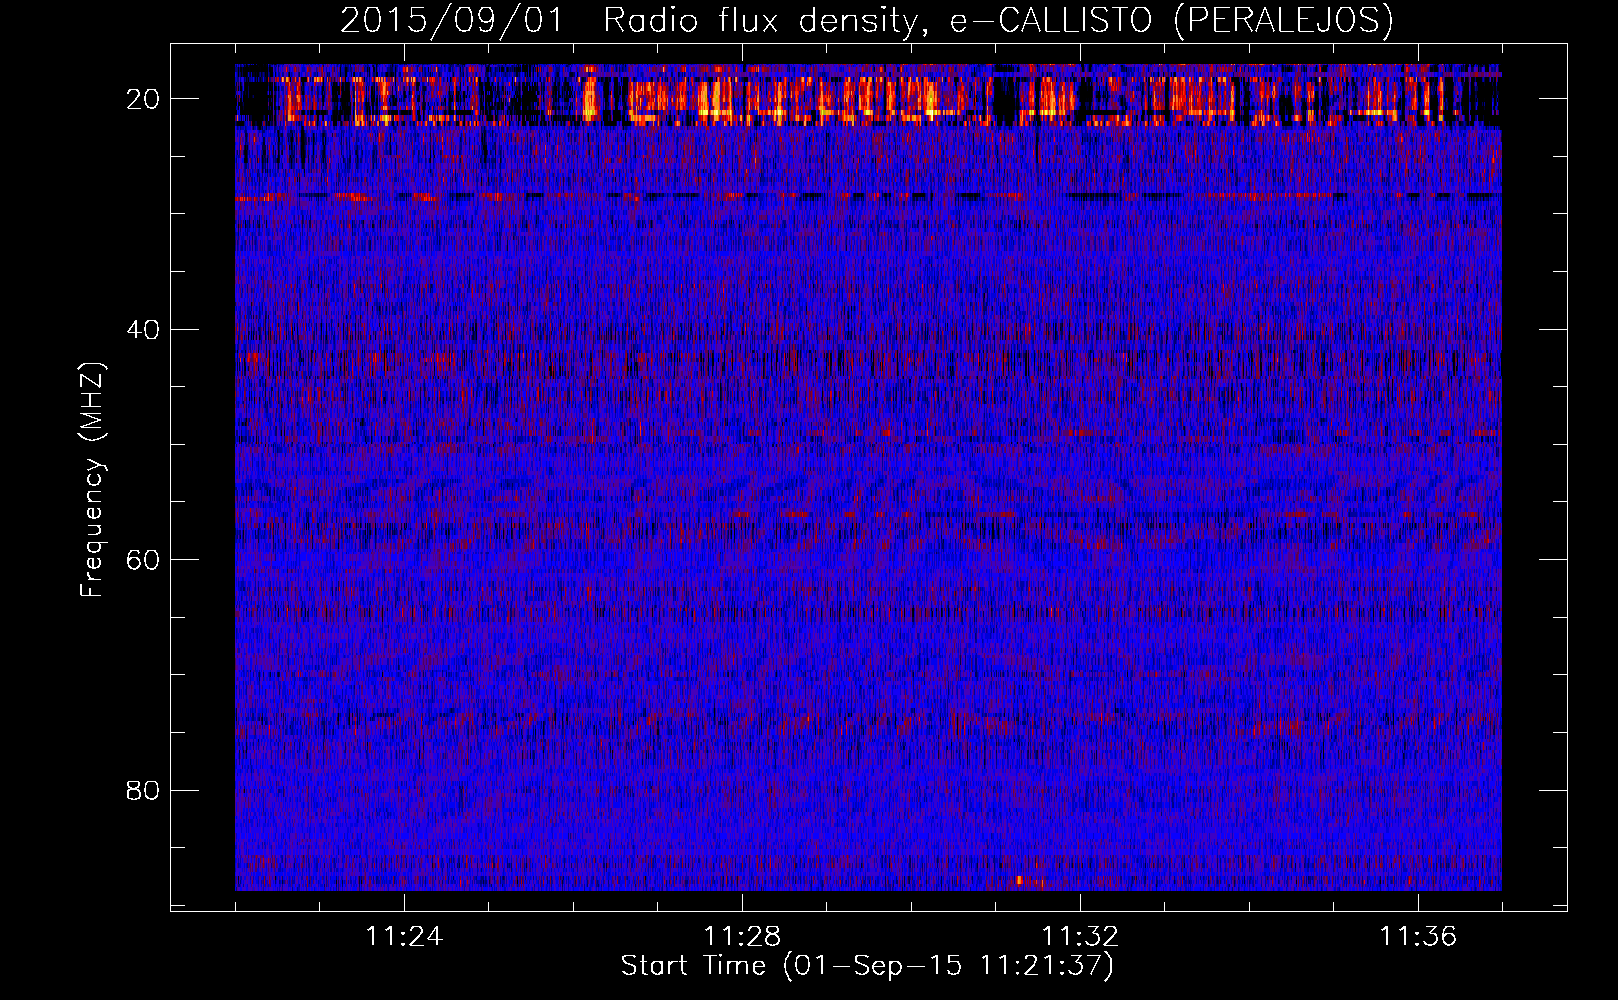Click the frequency tick label '80'

[x=143, y=791]
